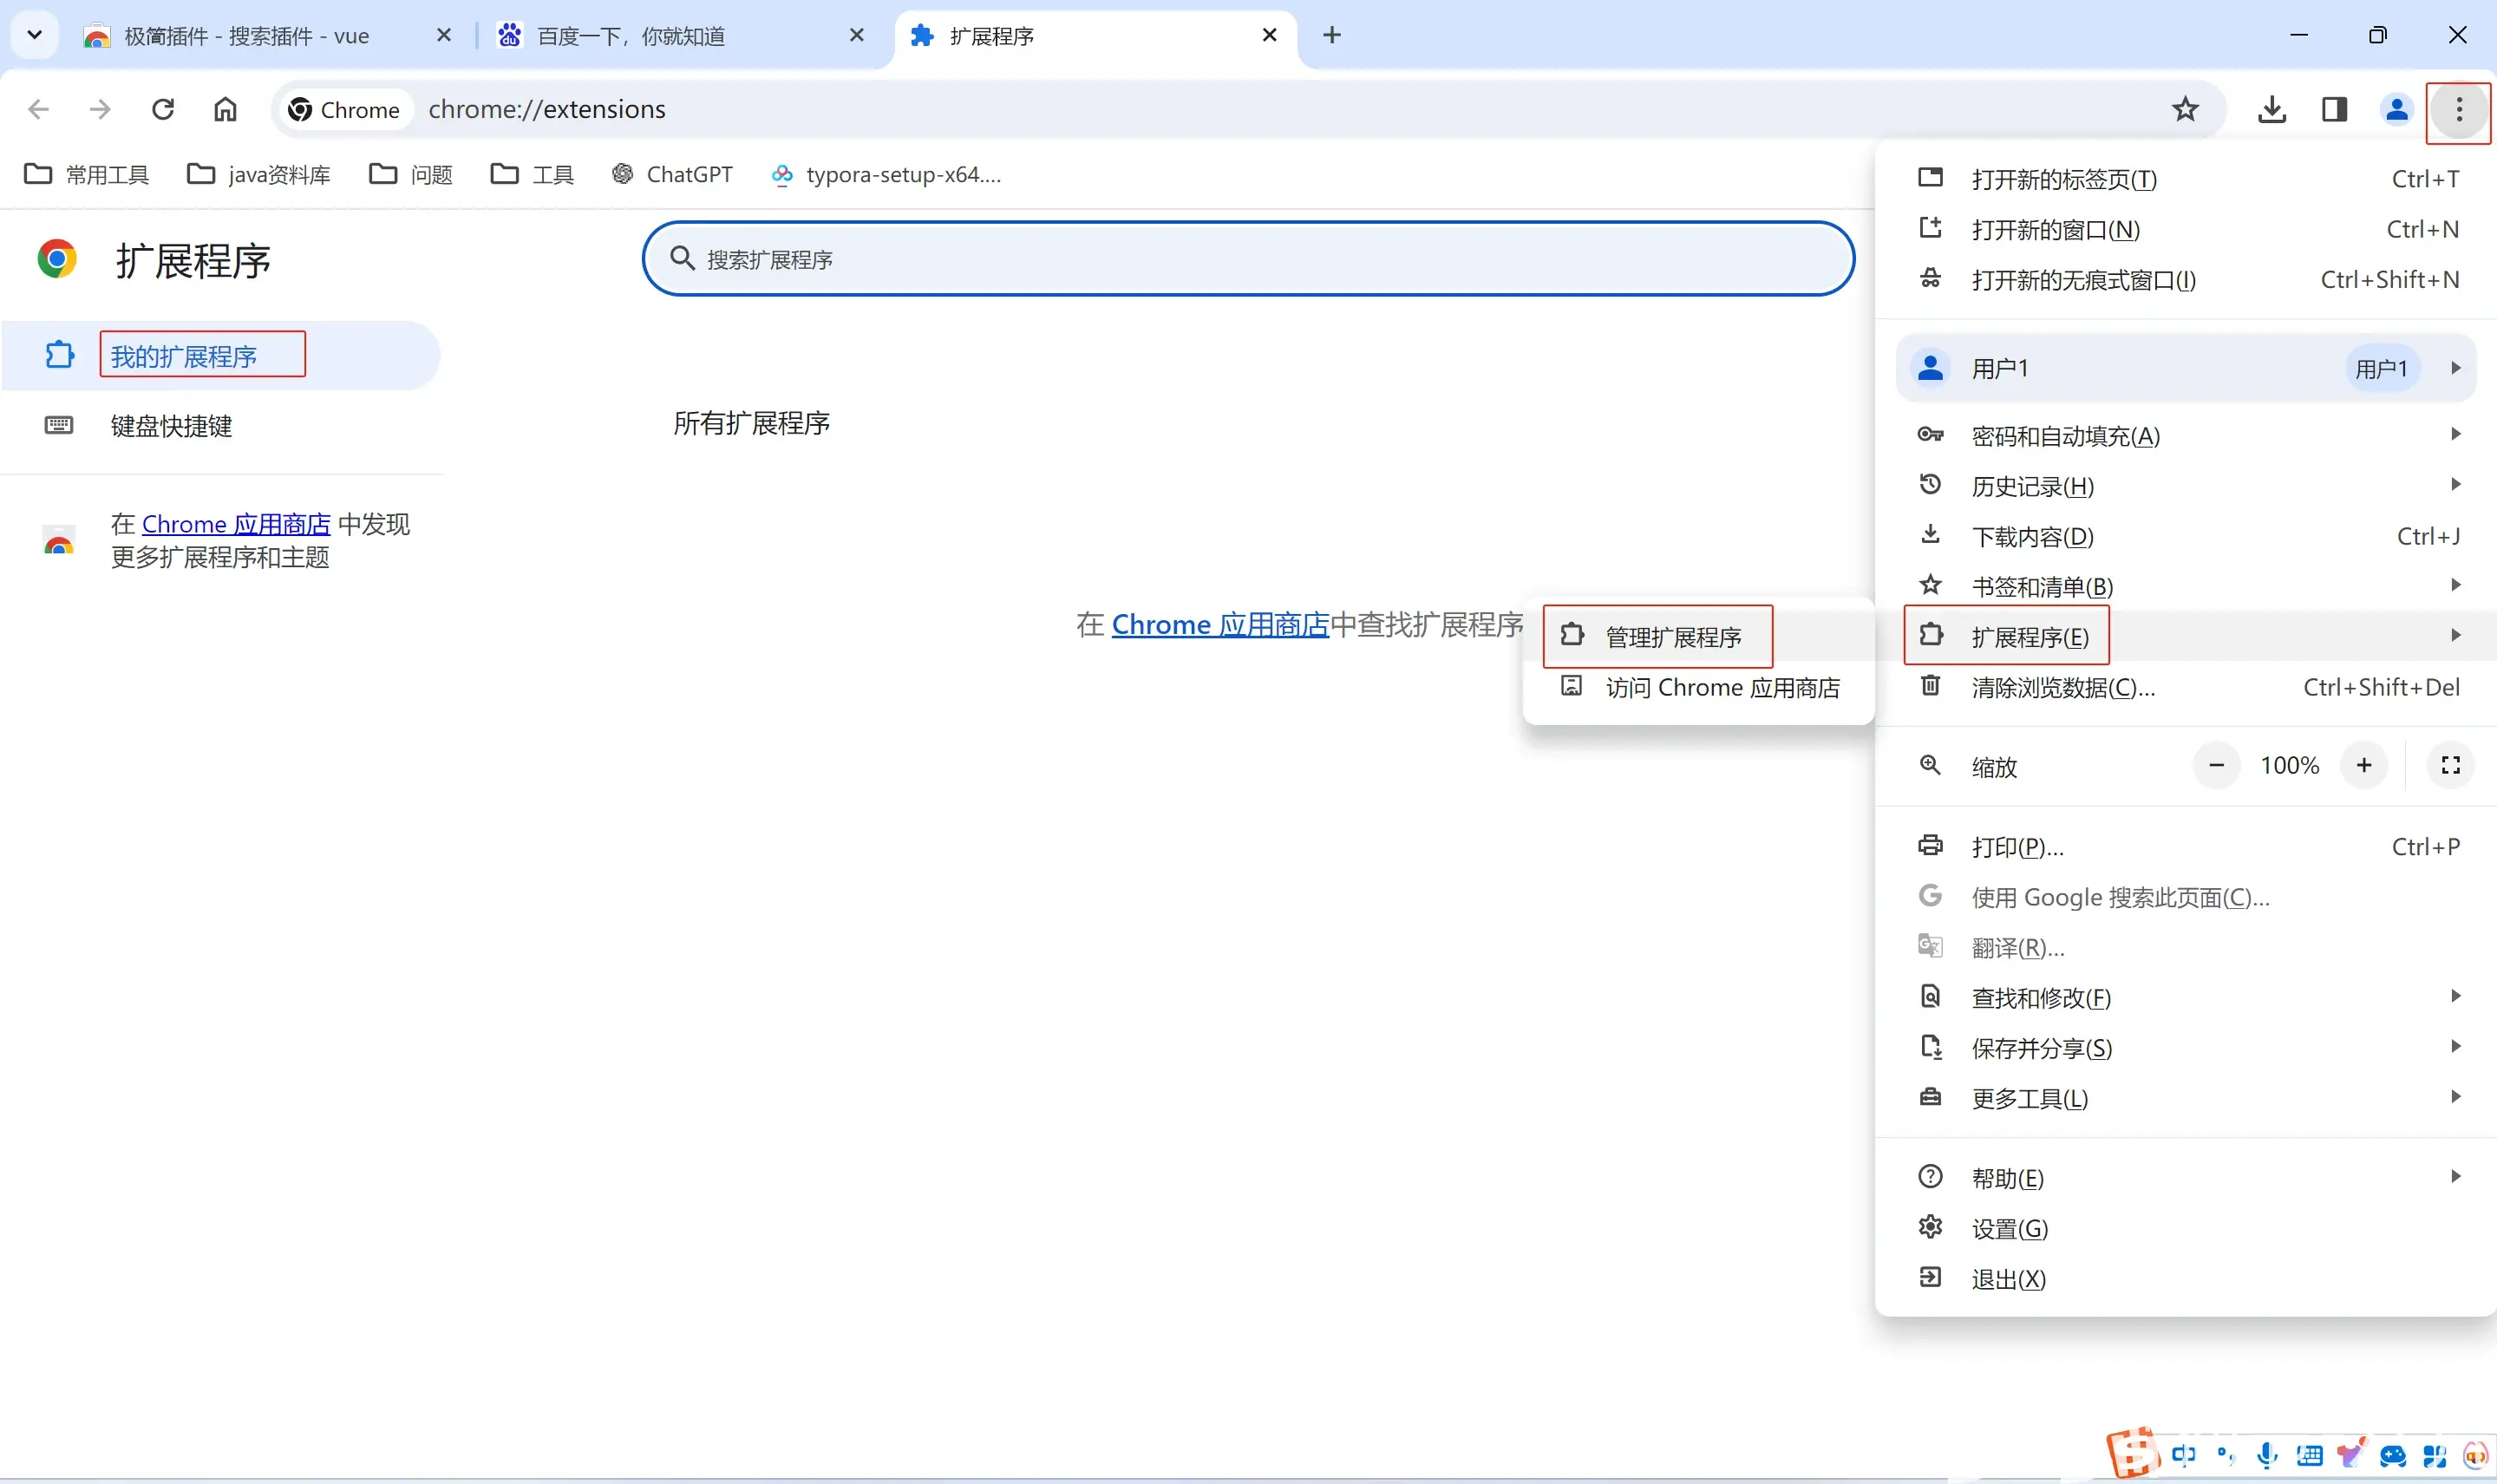Open a new tab with plus button
2497x1484 pixels.
click(1332, 35)
